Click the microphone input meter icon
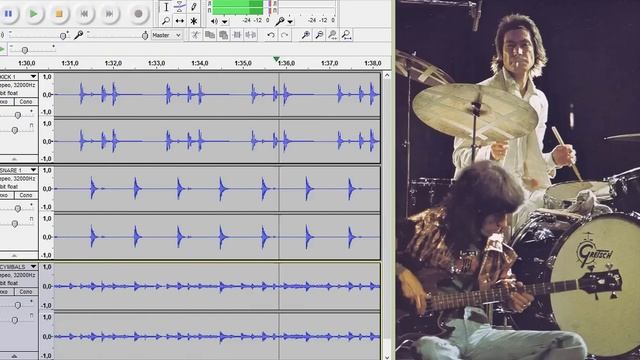 click(x=280, y=21)
